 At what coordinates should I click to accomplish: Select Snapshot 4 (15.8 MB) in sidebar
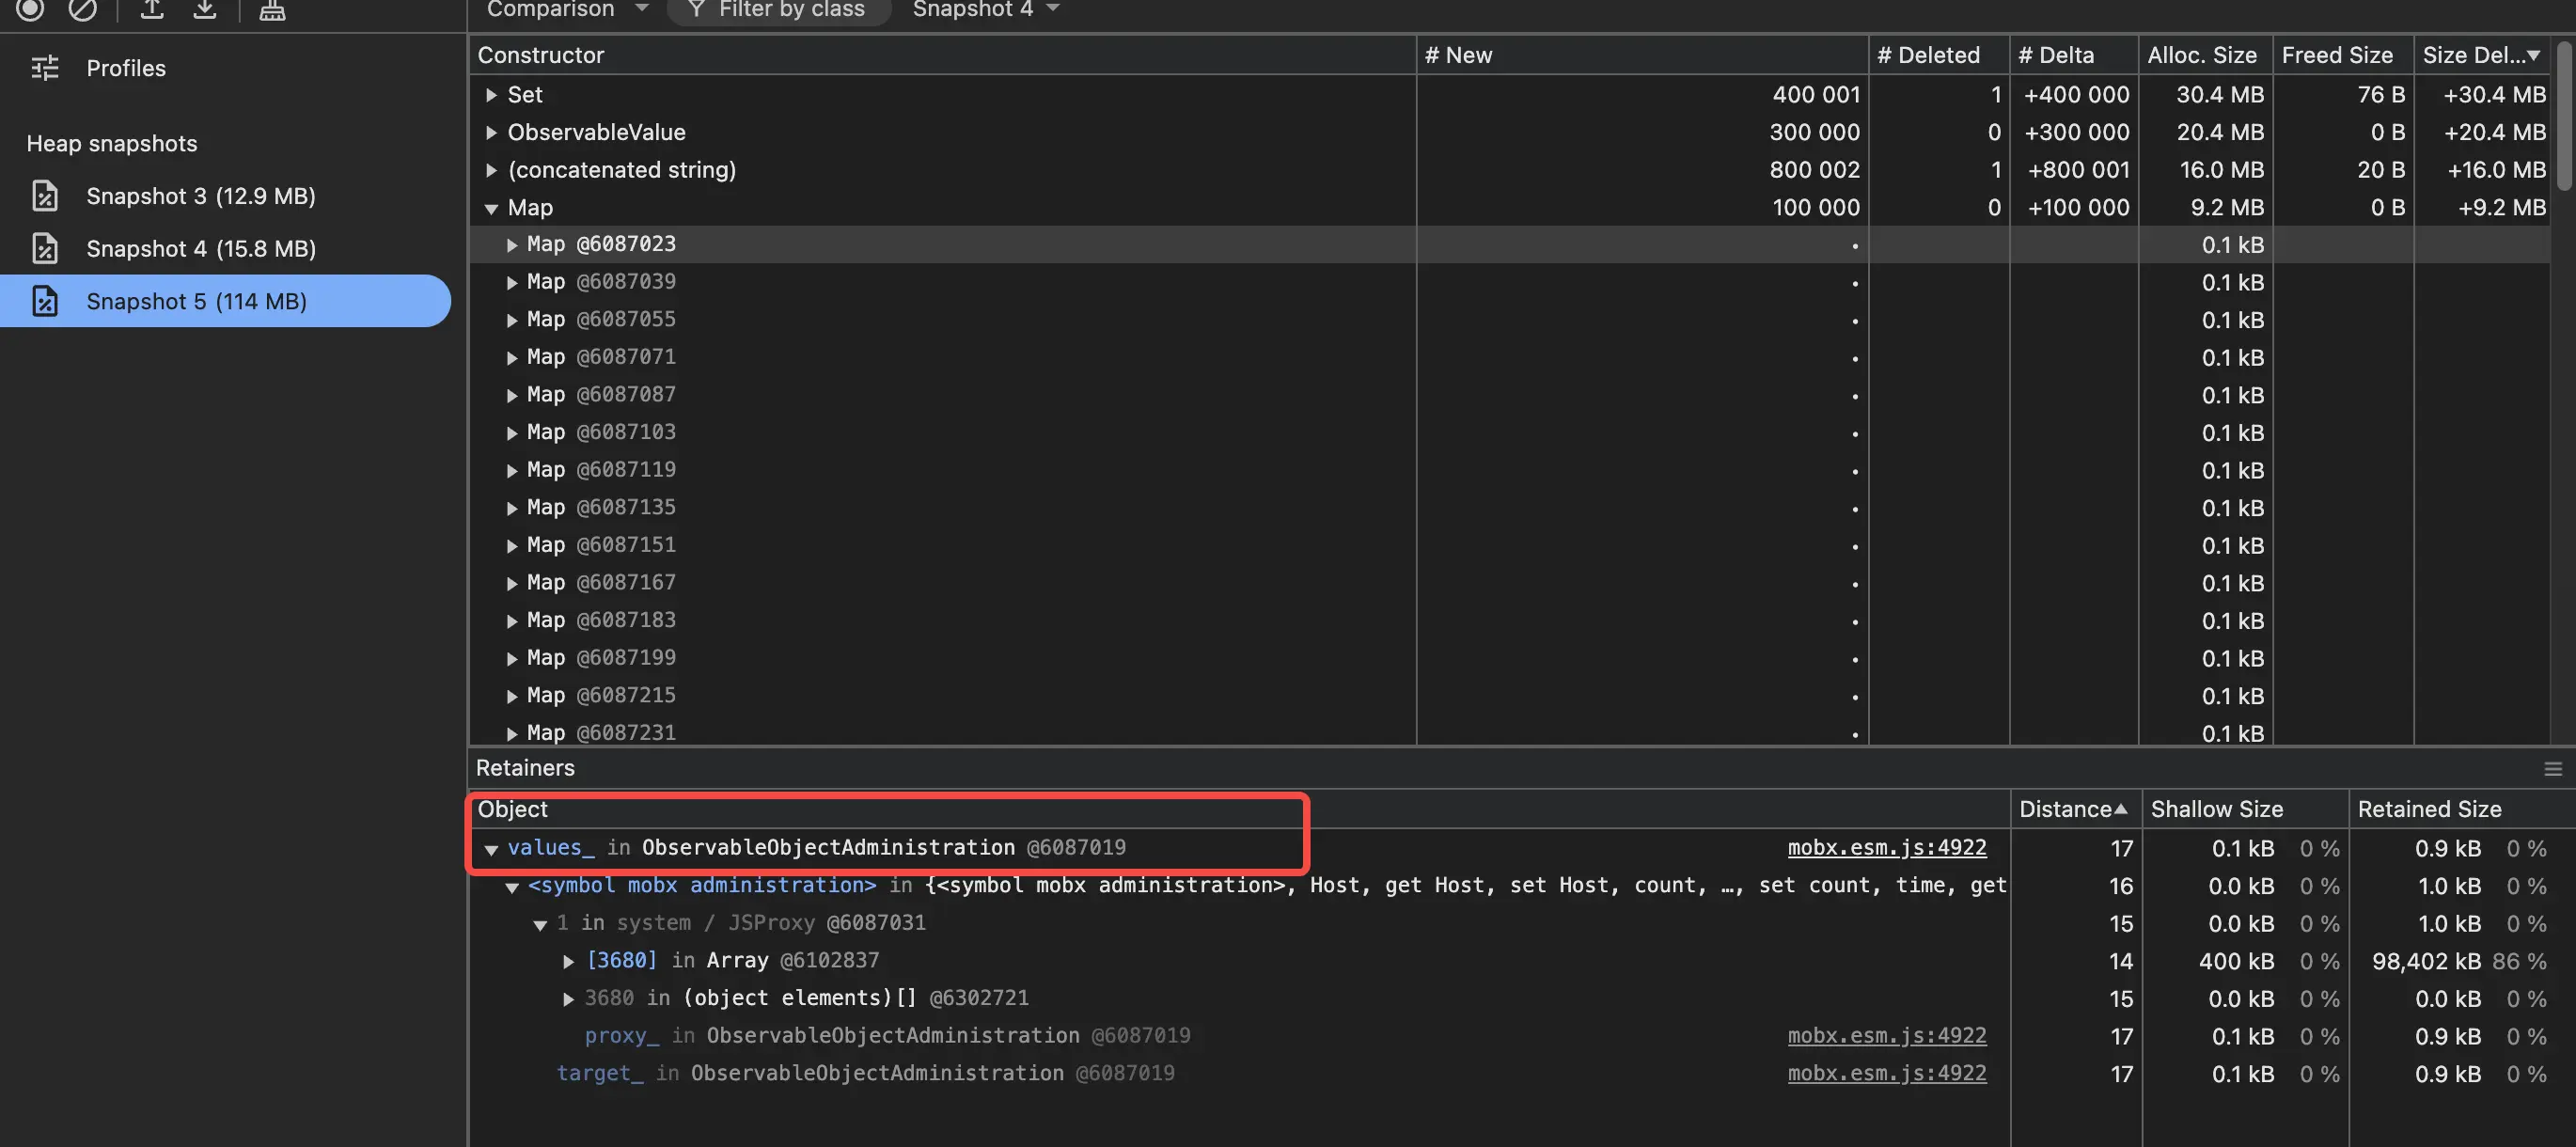[201, 249]
